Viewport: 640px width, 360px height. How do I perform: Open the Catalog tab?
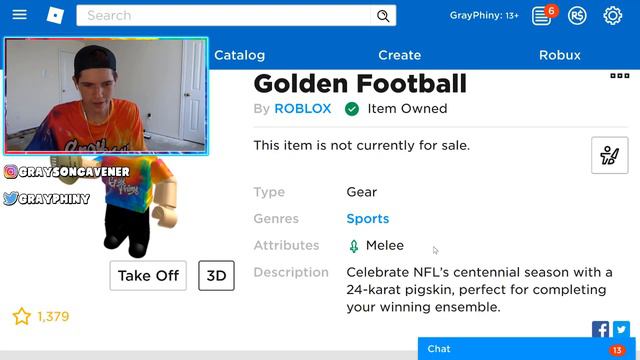click(x=240, y=55)
